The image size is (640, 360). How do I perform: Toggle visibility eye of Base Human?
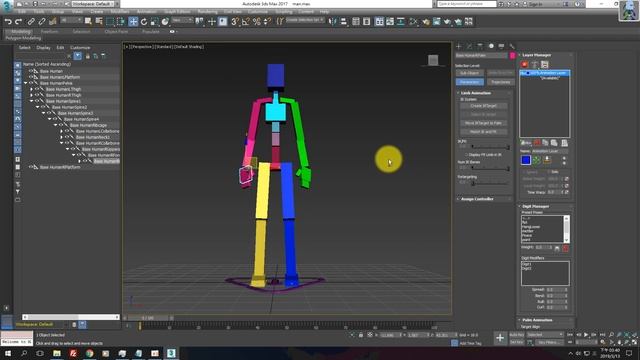point(30,71)
